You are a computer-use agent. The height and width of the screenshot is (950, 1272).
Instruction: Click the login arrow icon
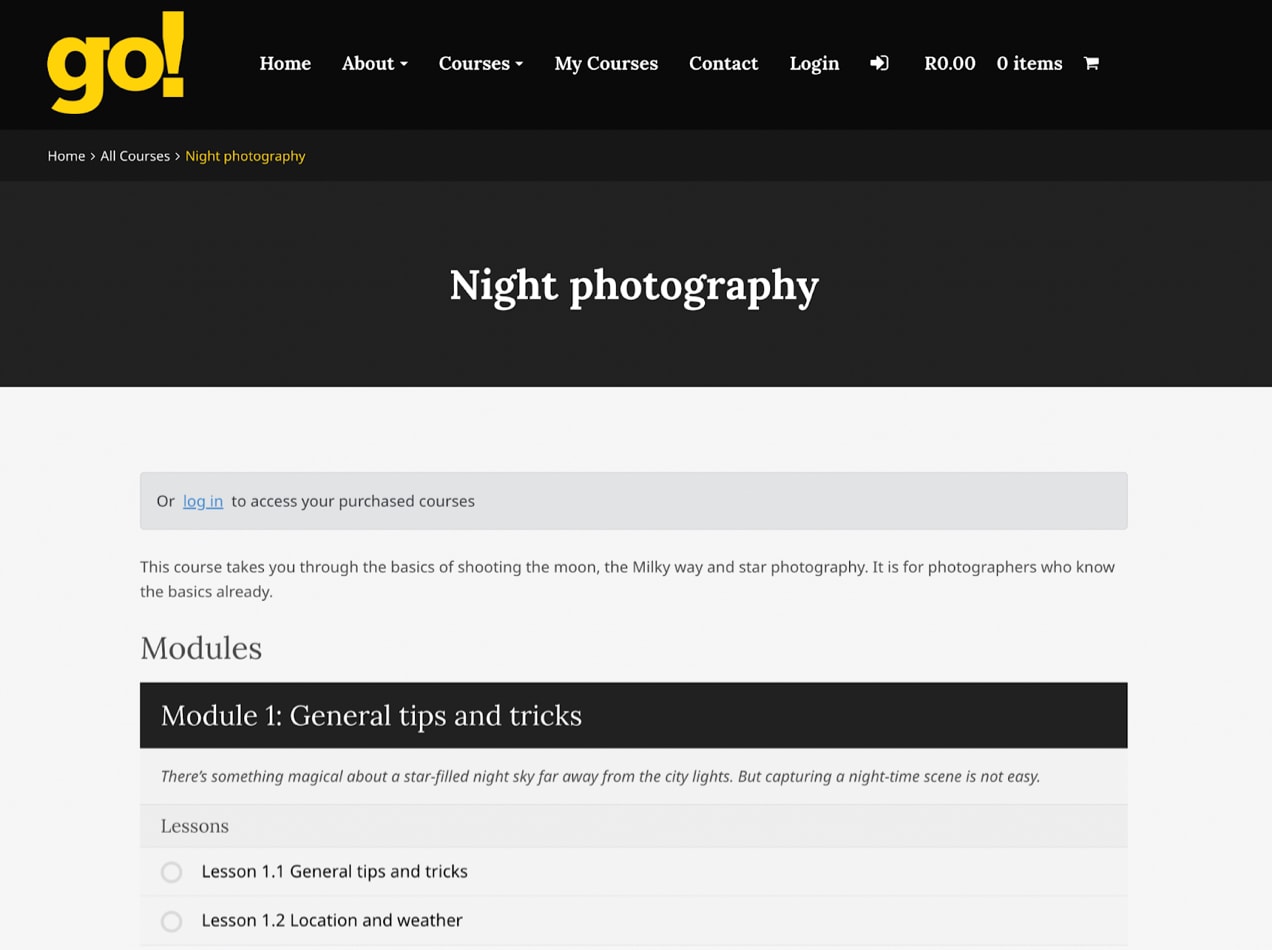click(879, 63)
